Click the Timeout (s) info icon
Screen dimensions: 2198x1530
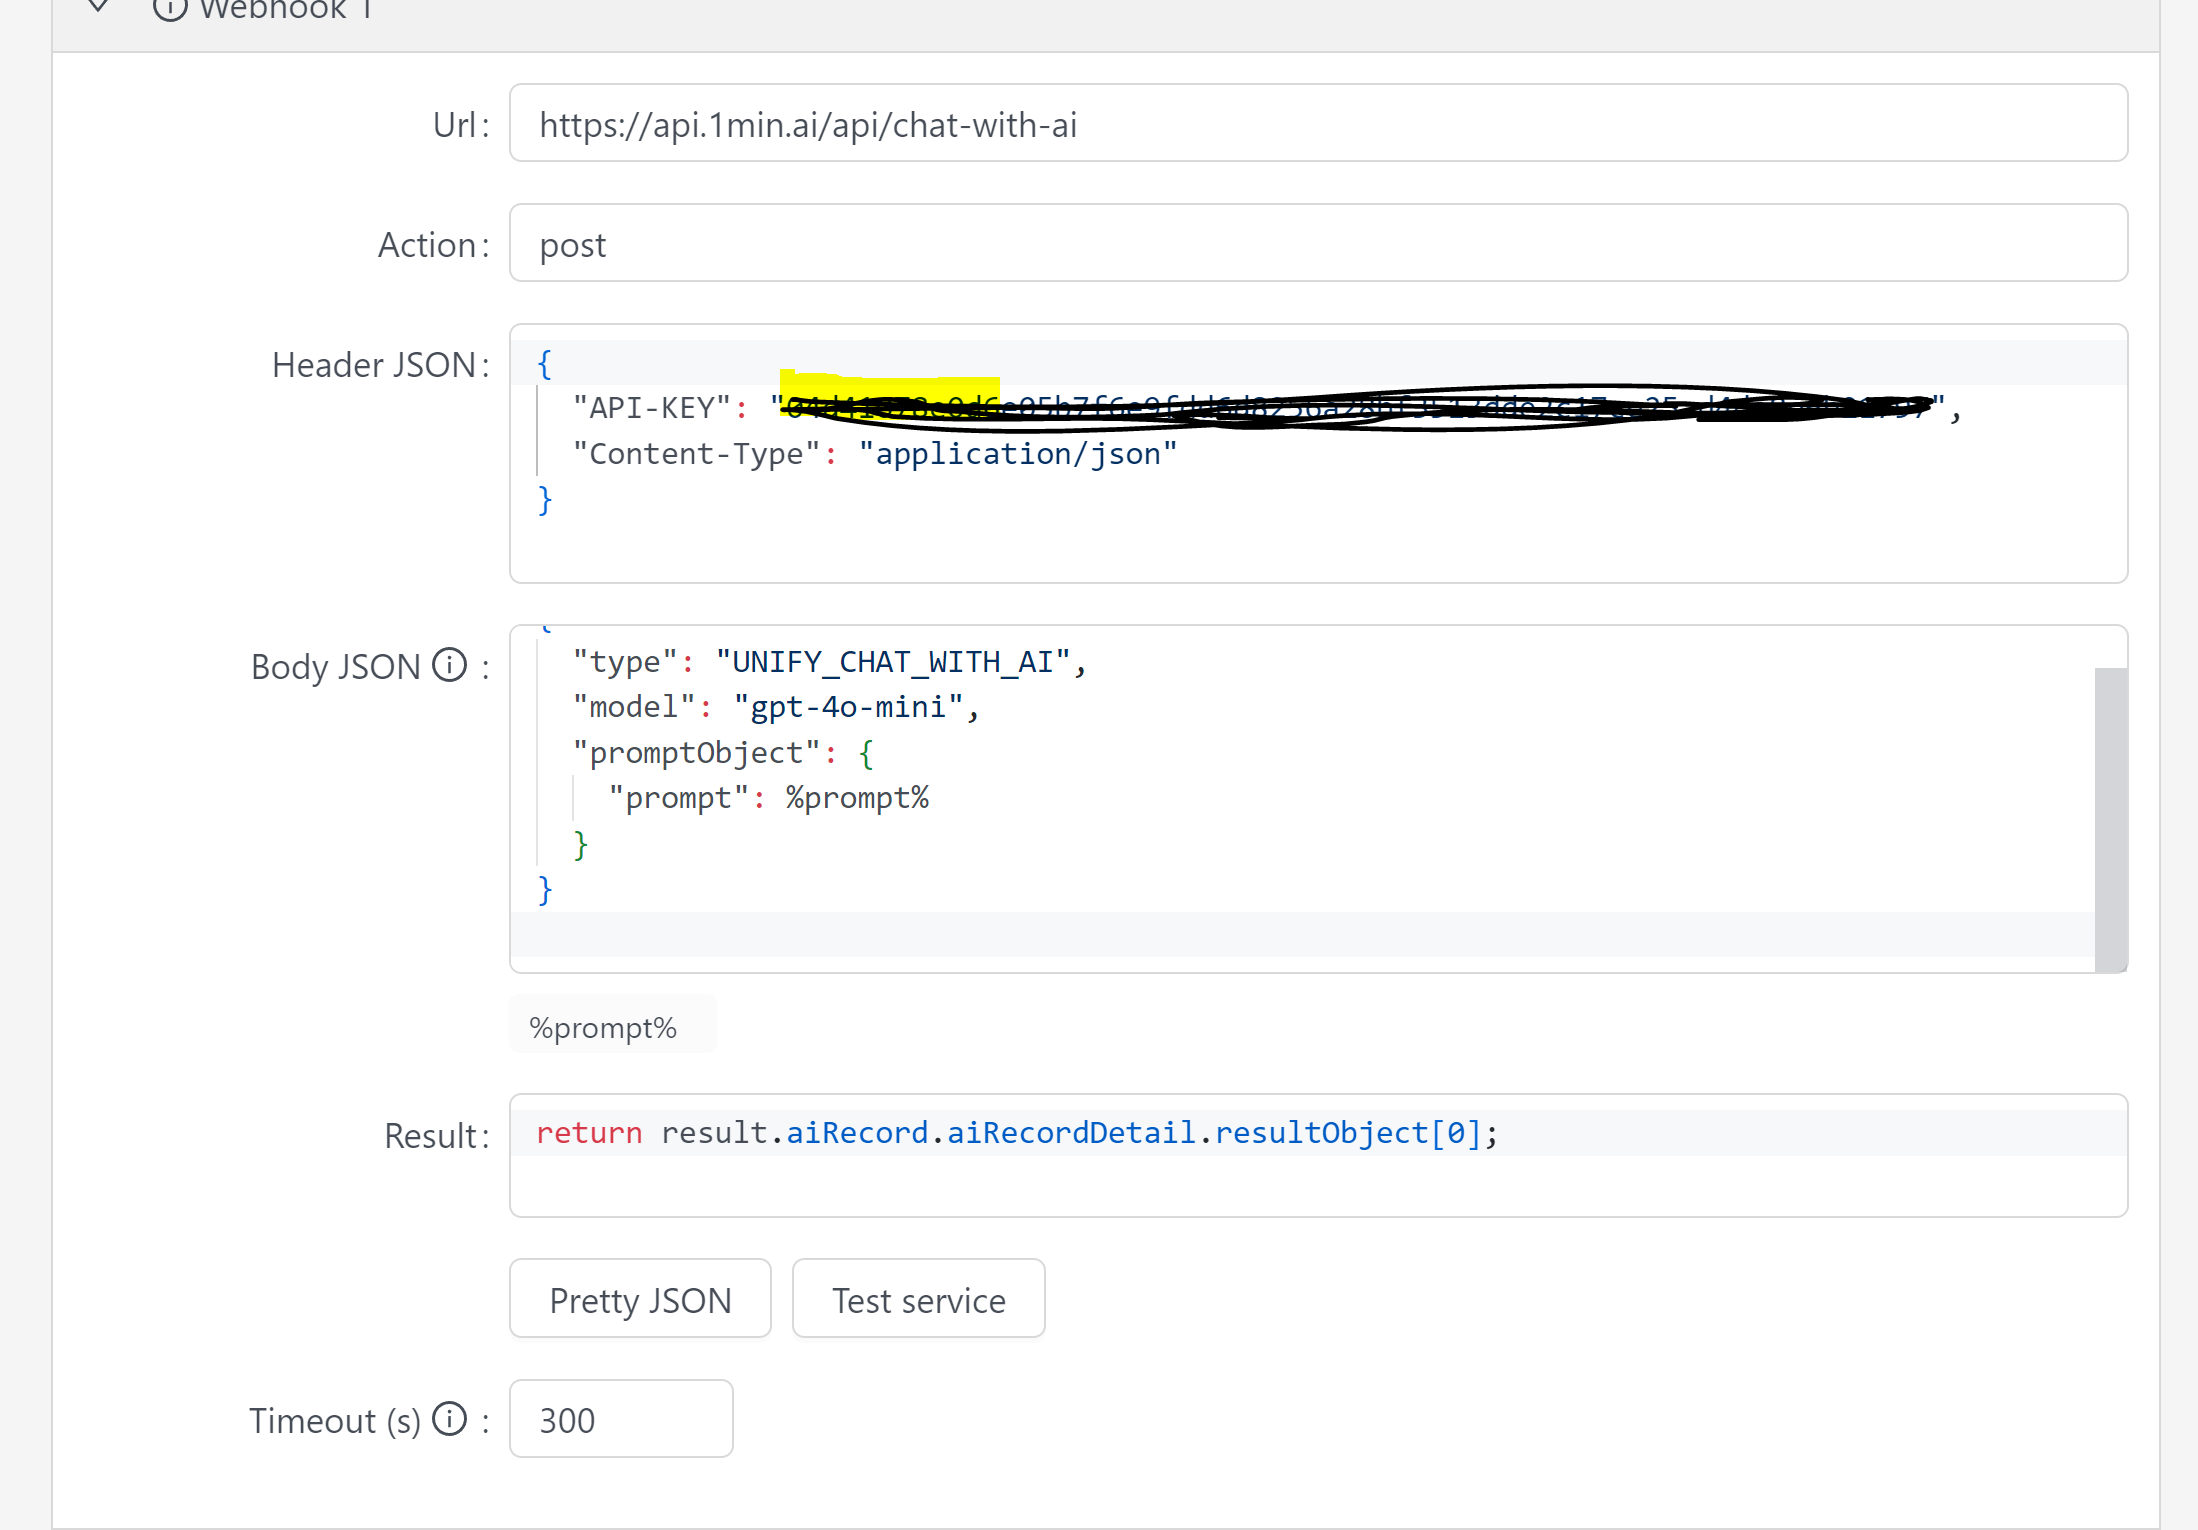click(x=450, y=1419)
